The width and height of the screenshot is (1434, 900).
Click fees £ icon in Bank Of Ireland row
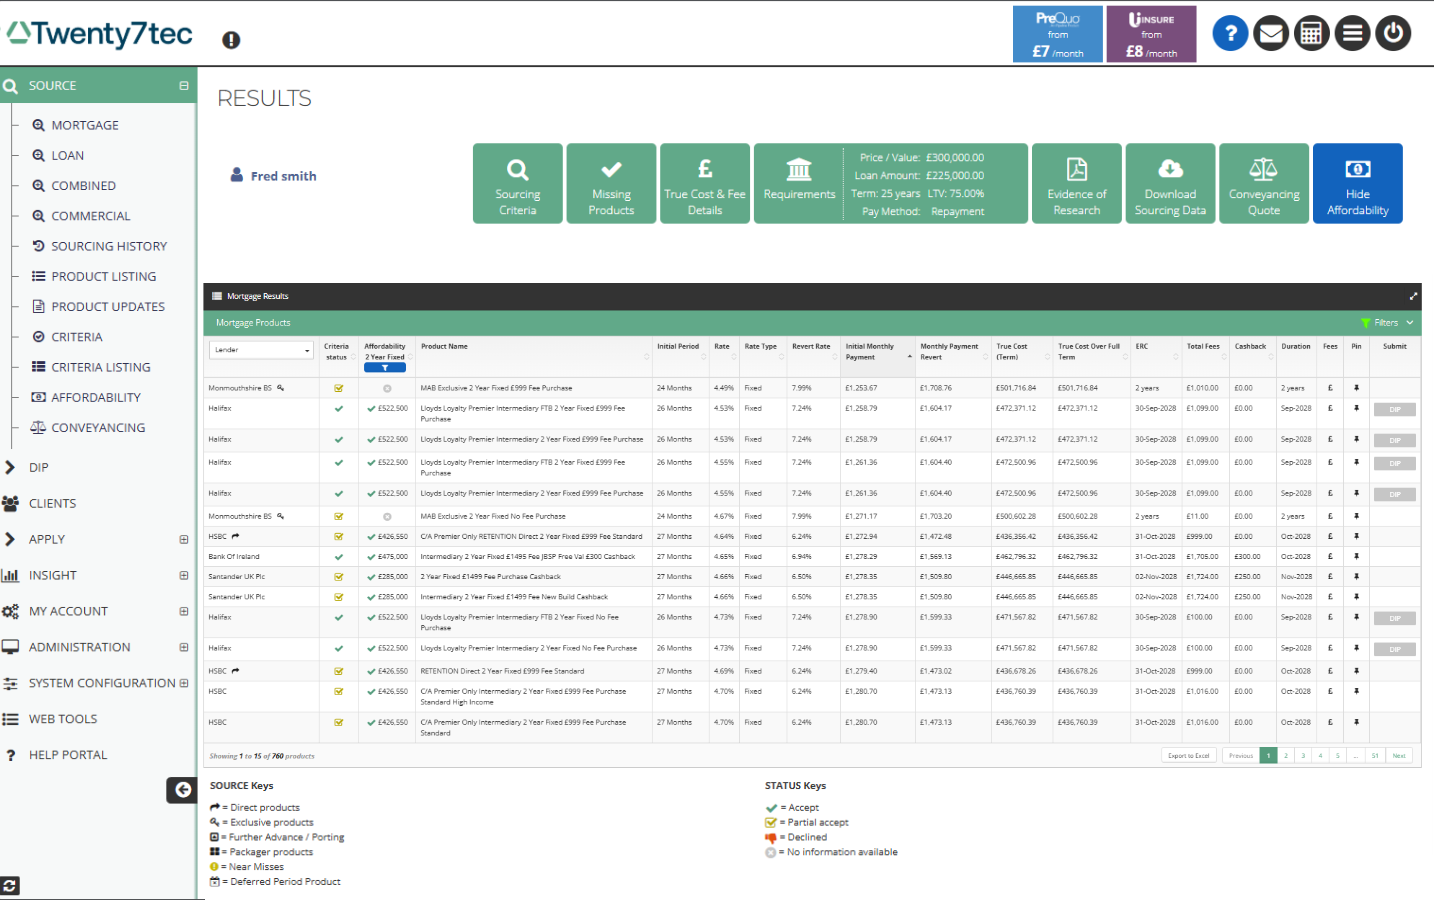[1330, 557]
